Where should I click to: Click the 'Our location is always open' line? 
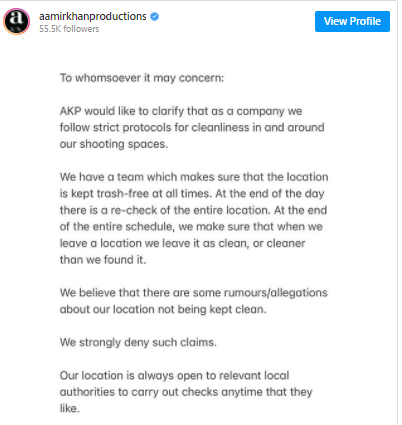tap(174, 375)
